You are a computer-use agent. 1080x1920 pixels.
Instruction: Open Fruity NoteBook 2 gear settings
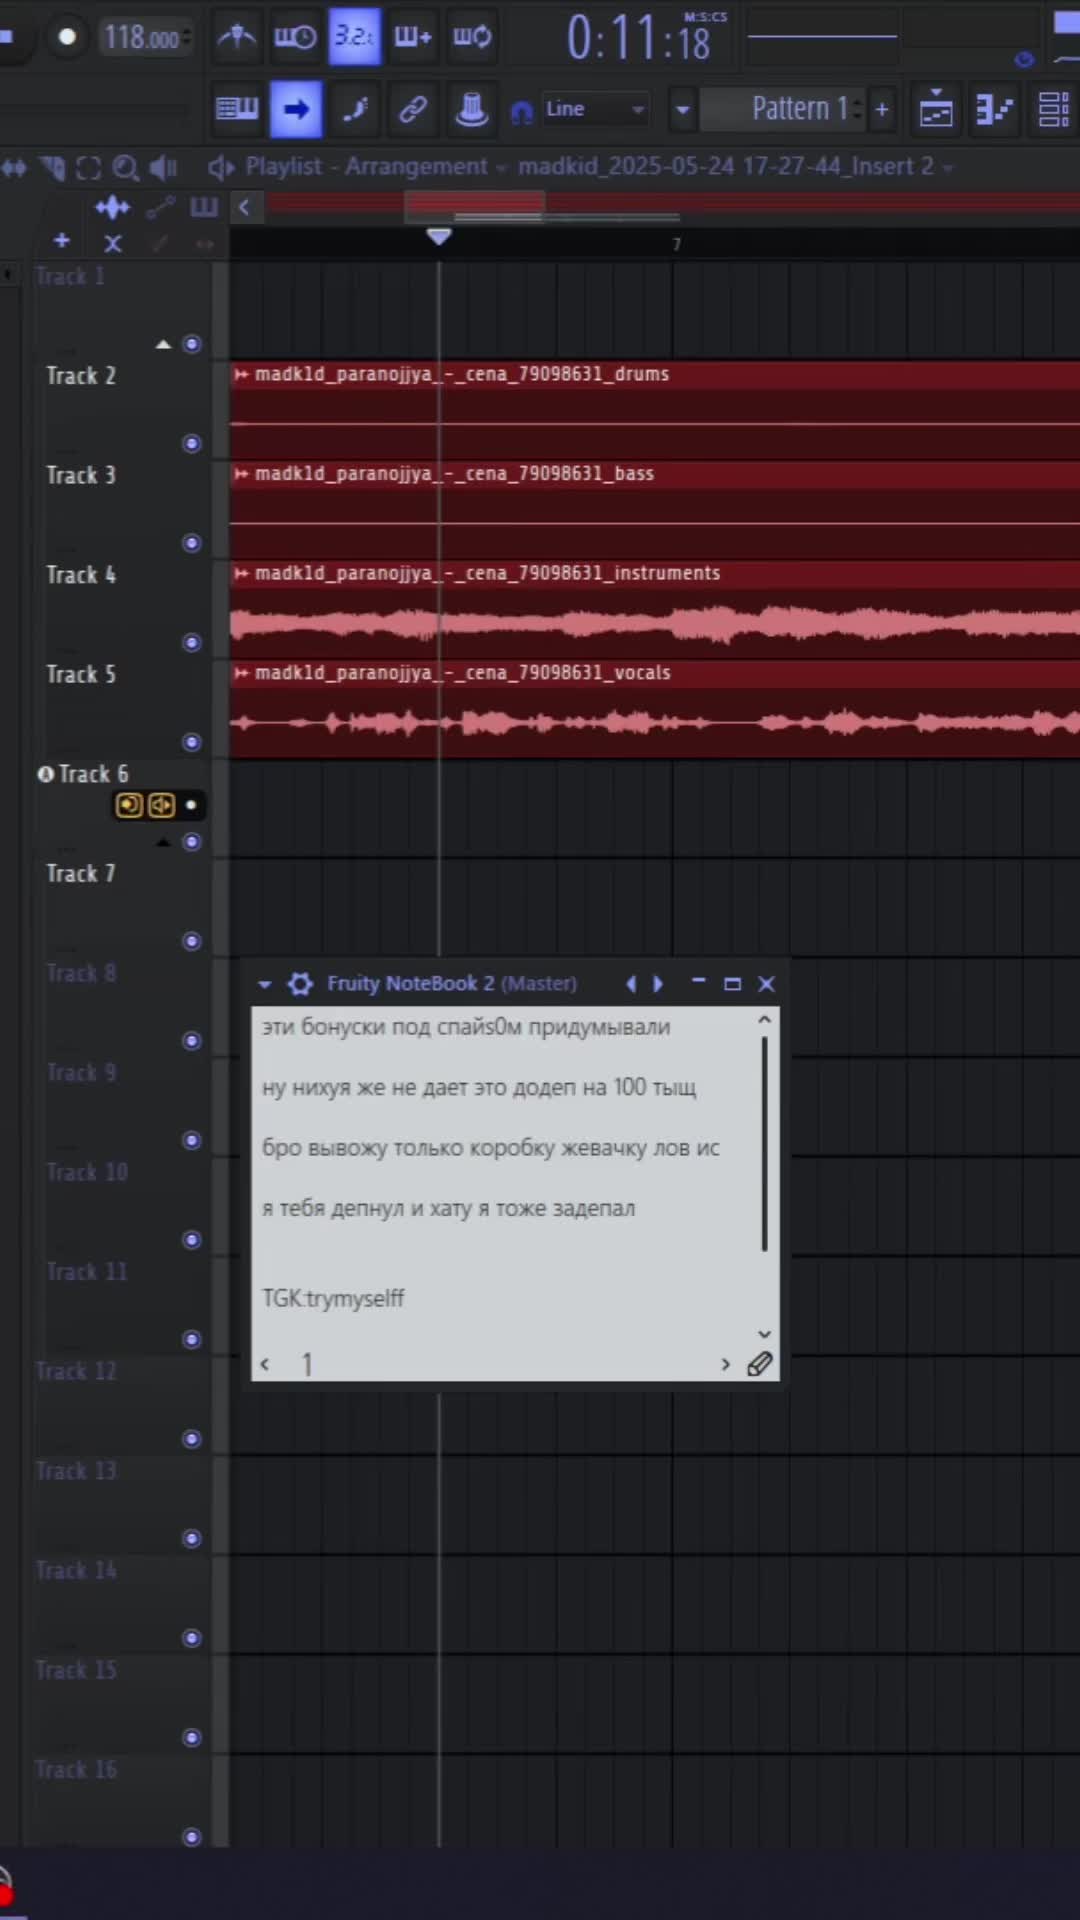coord(300,984)
